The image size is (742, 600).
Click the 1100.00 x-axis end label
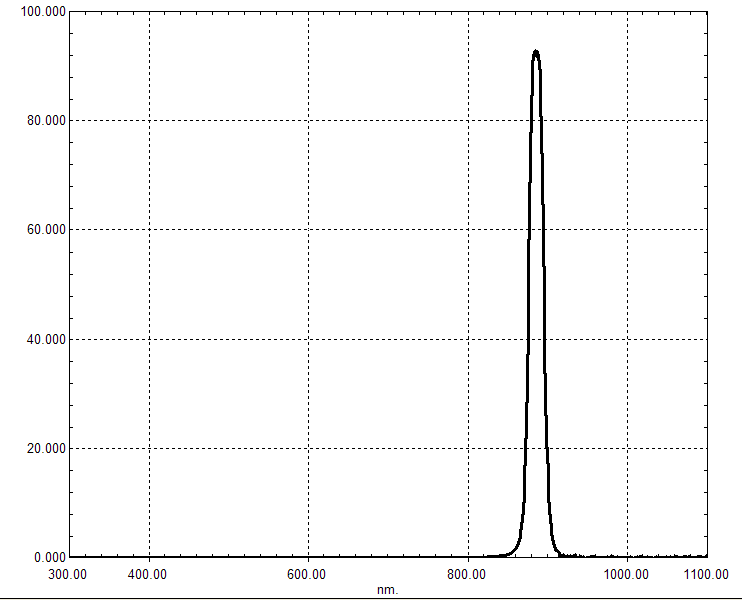[705, 574]
